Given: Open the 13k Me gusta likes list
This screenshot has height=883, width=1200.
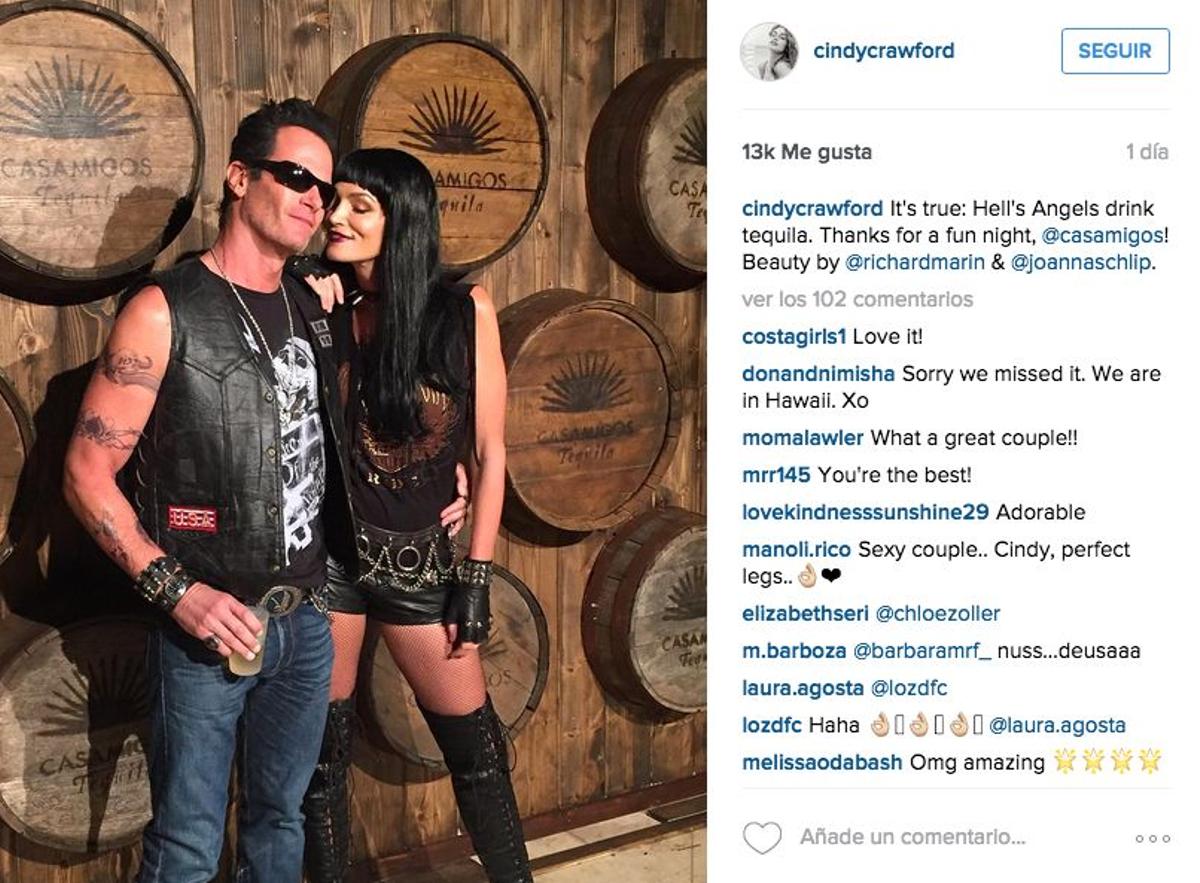Looking at the screenshot, I should 807,152.
